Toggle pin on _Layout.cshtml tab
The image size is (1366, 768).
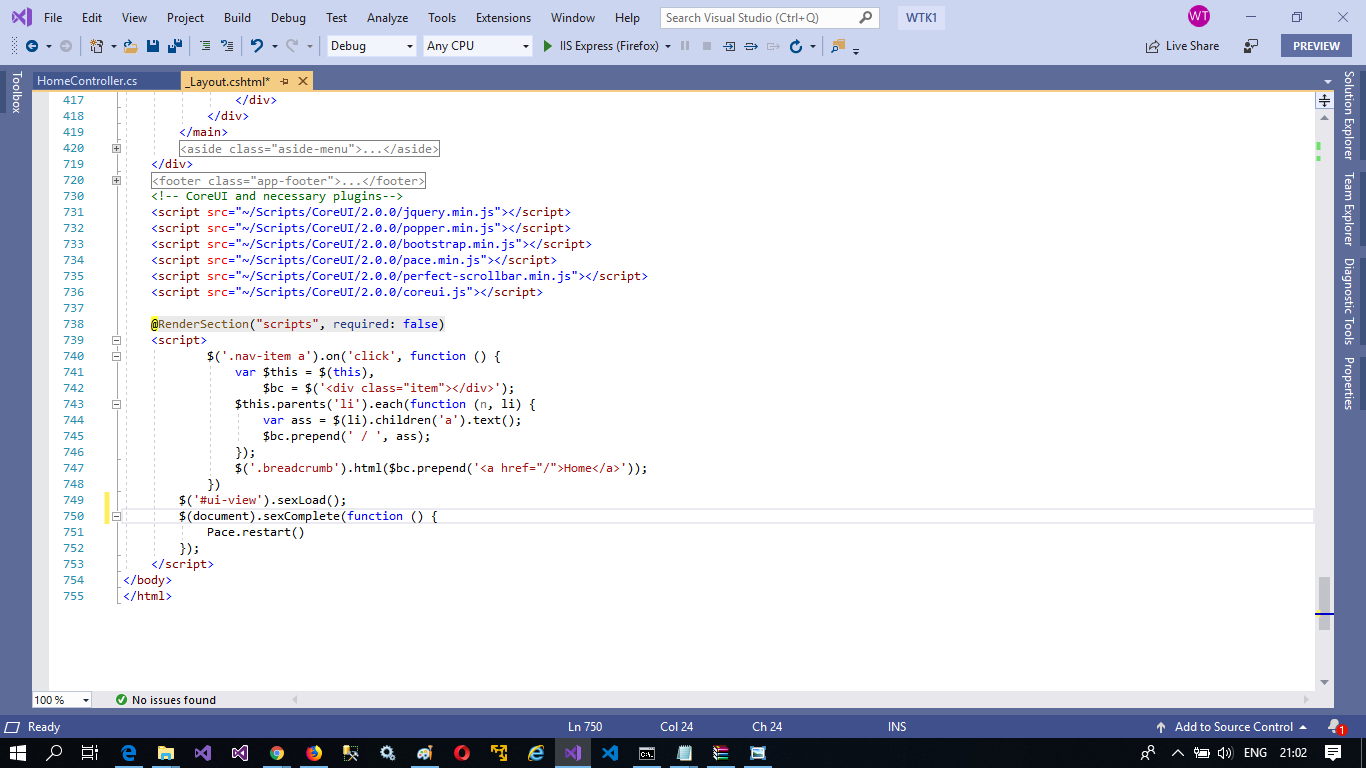click(x=285, y=81)
